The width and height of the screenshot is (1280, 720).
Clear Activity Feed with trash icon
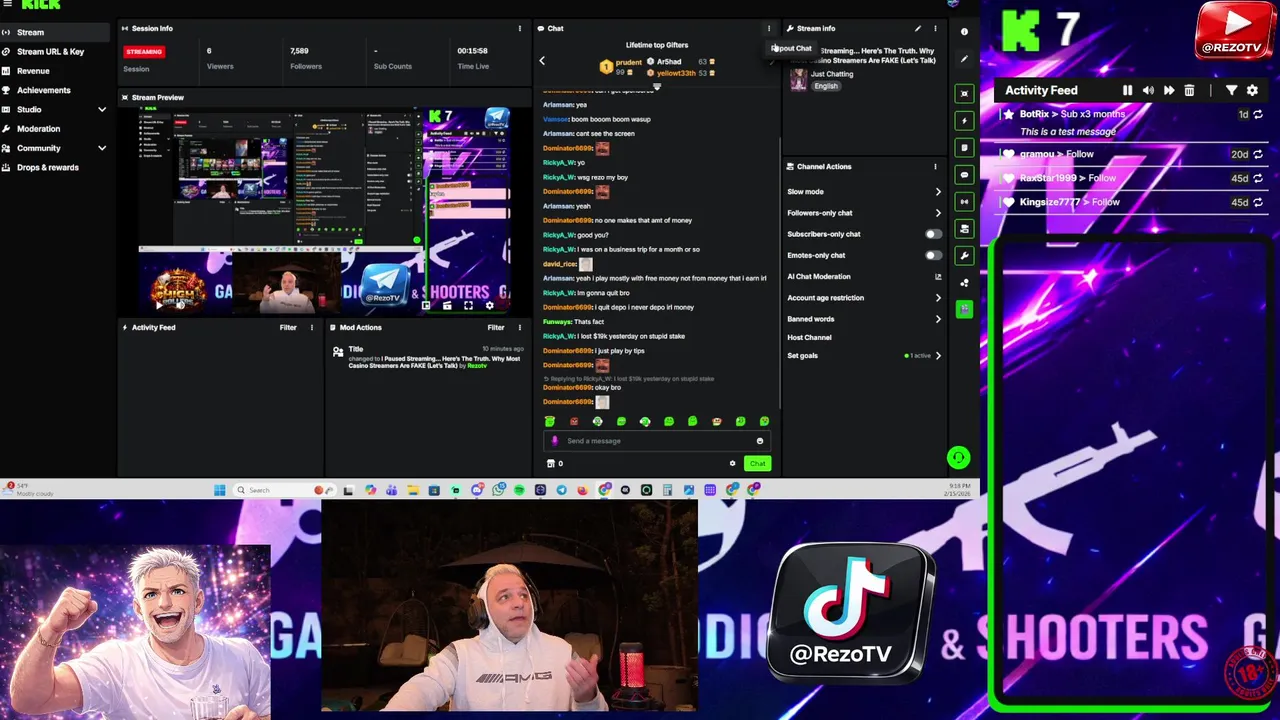1189,90
